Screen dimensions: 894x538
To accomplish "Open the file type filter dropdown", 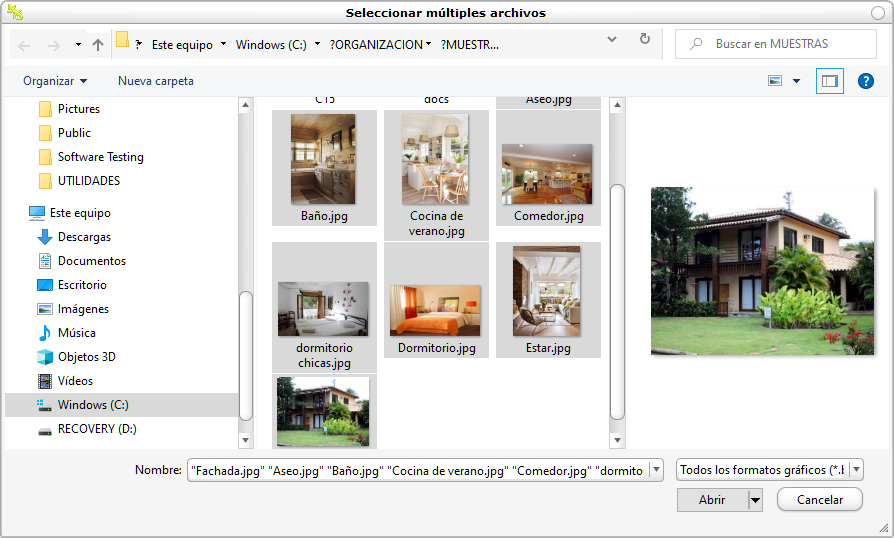I will [769, 470].
